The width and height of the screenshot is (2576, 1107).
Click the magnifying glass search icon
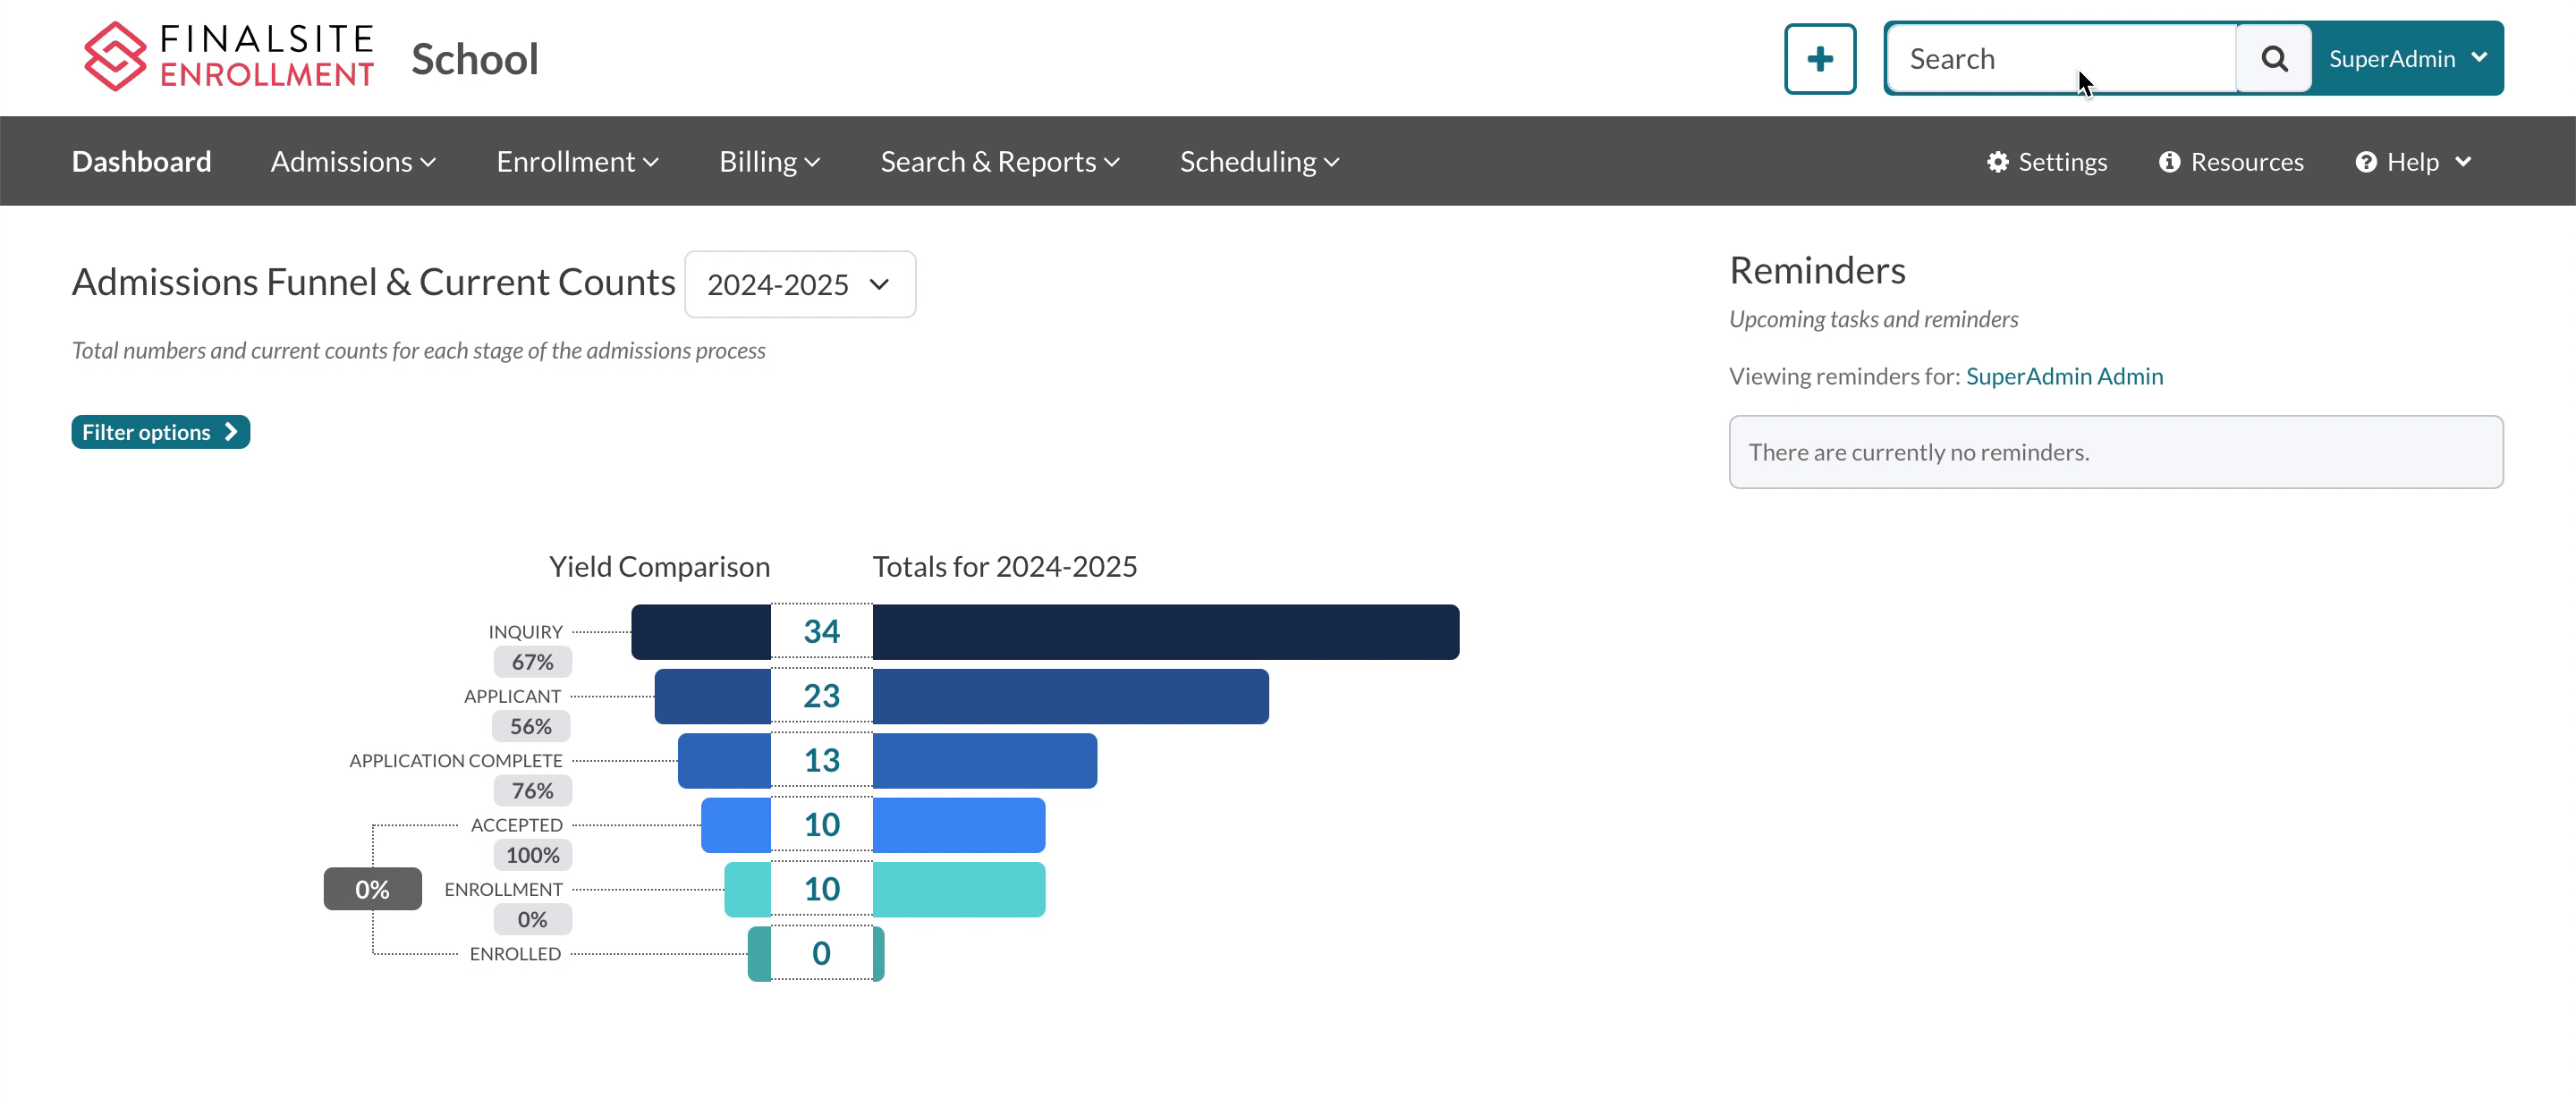point(2273,59)
